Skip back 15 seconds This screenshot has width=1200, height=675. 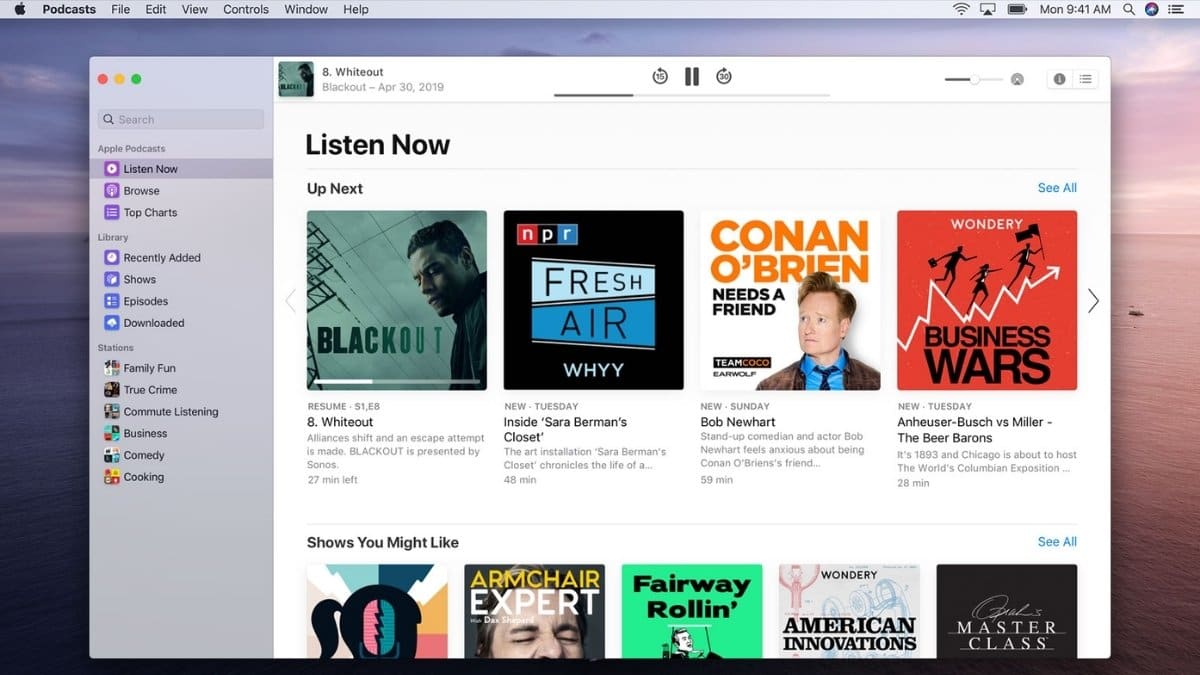[x=660, y=77]
